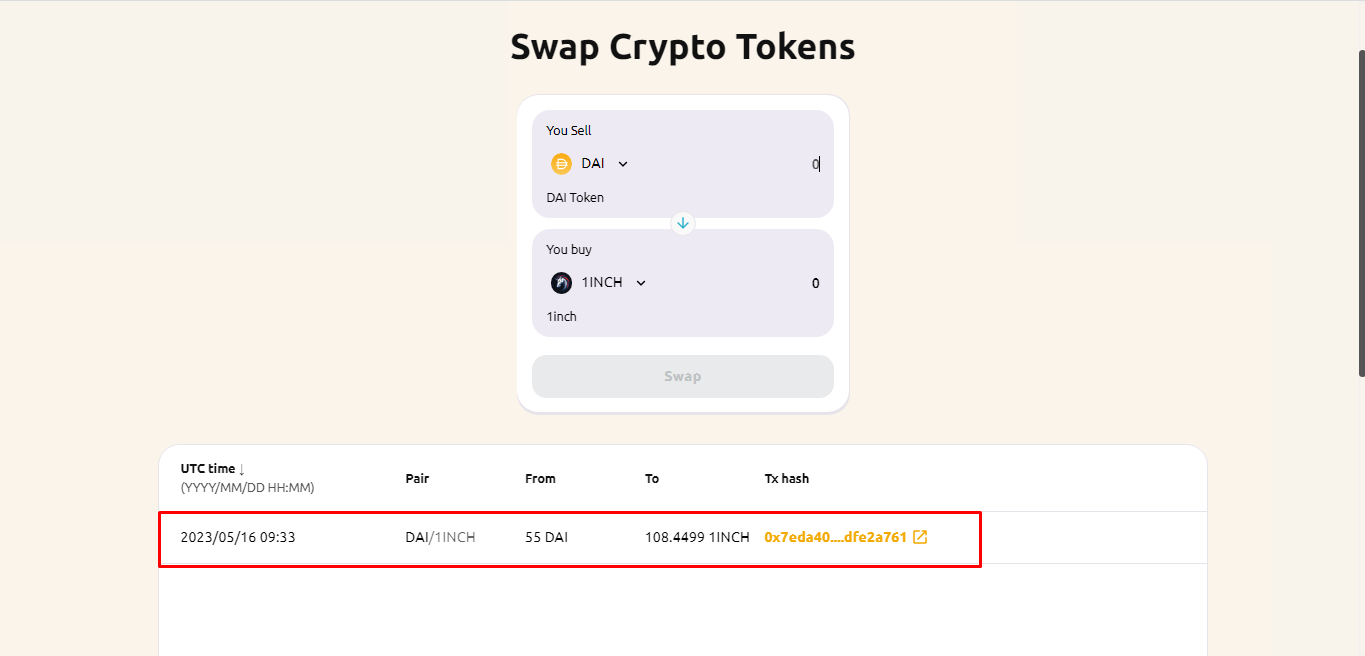This screenshot has width=1365, height=656.
Task: Open the external link icon beside the tx hash
Action: 920,537
